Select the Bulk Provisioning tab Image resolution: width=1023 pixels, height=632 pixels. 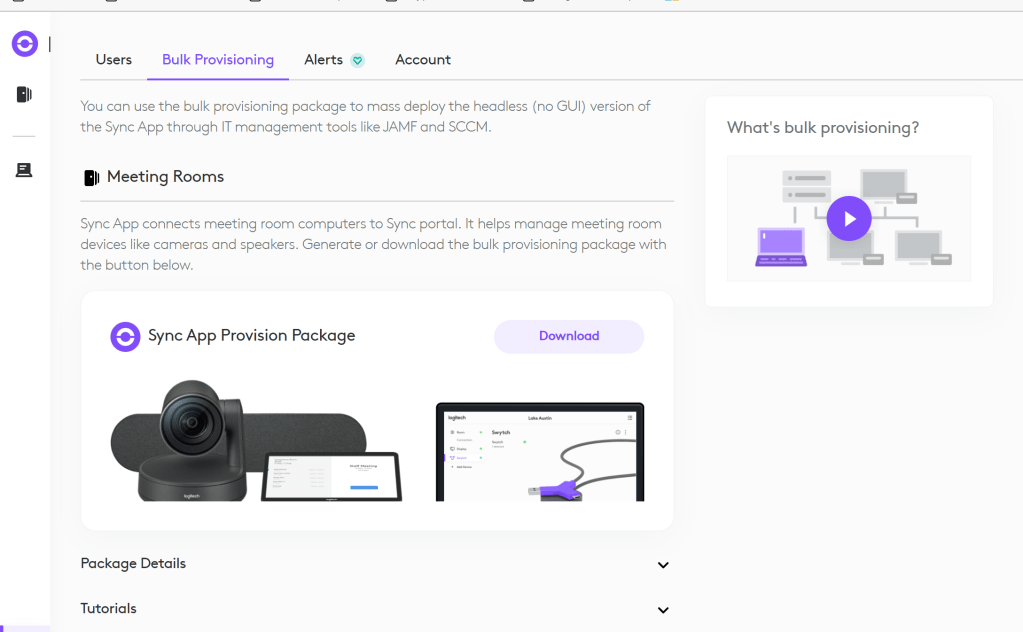click(x=218, y=60)
